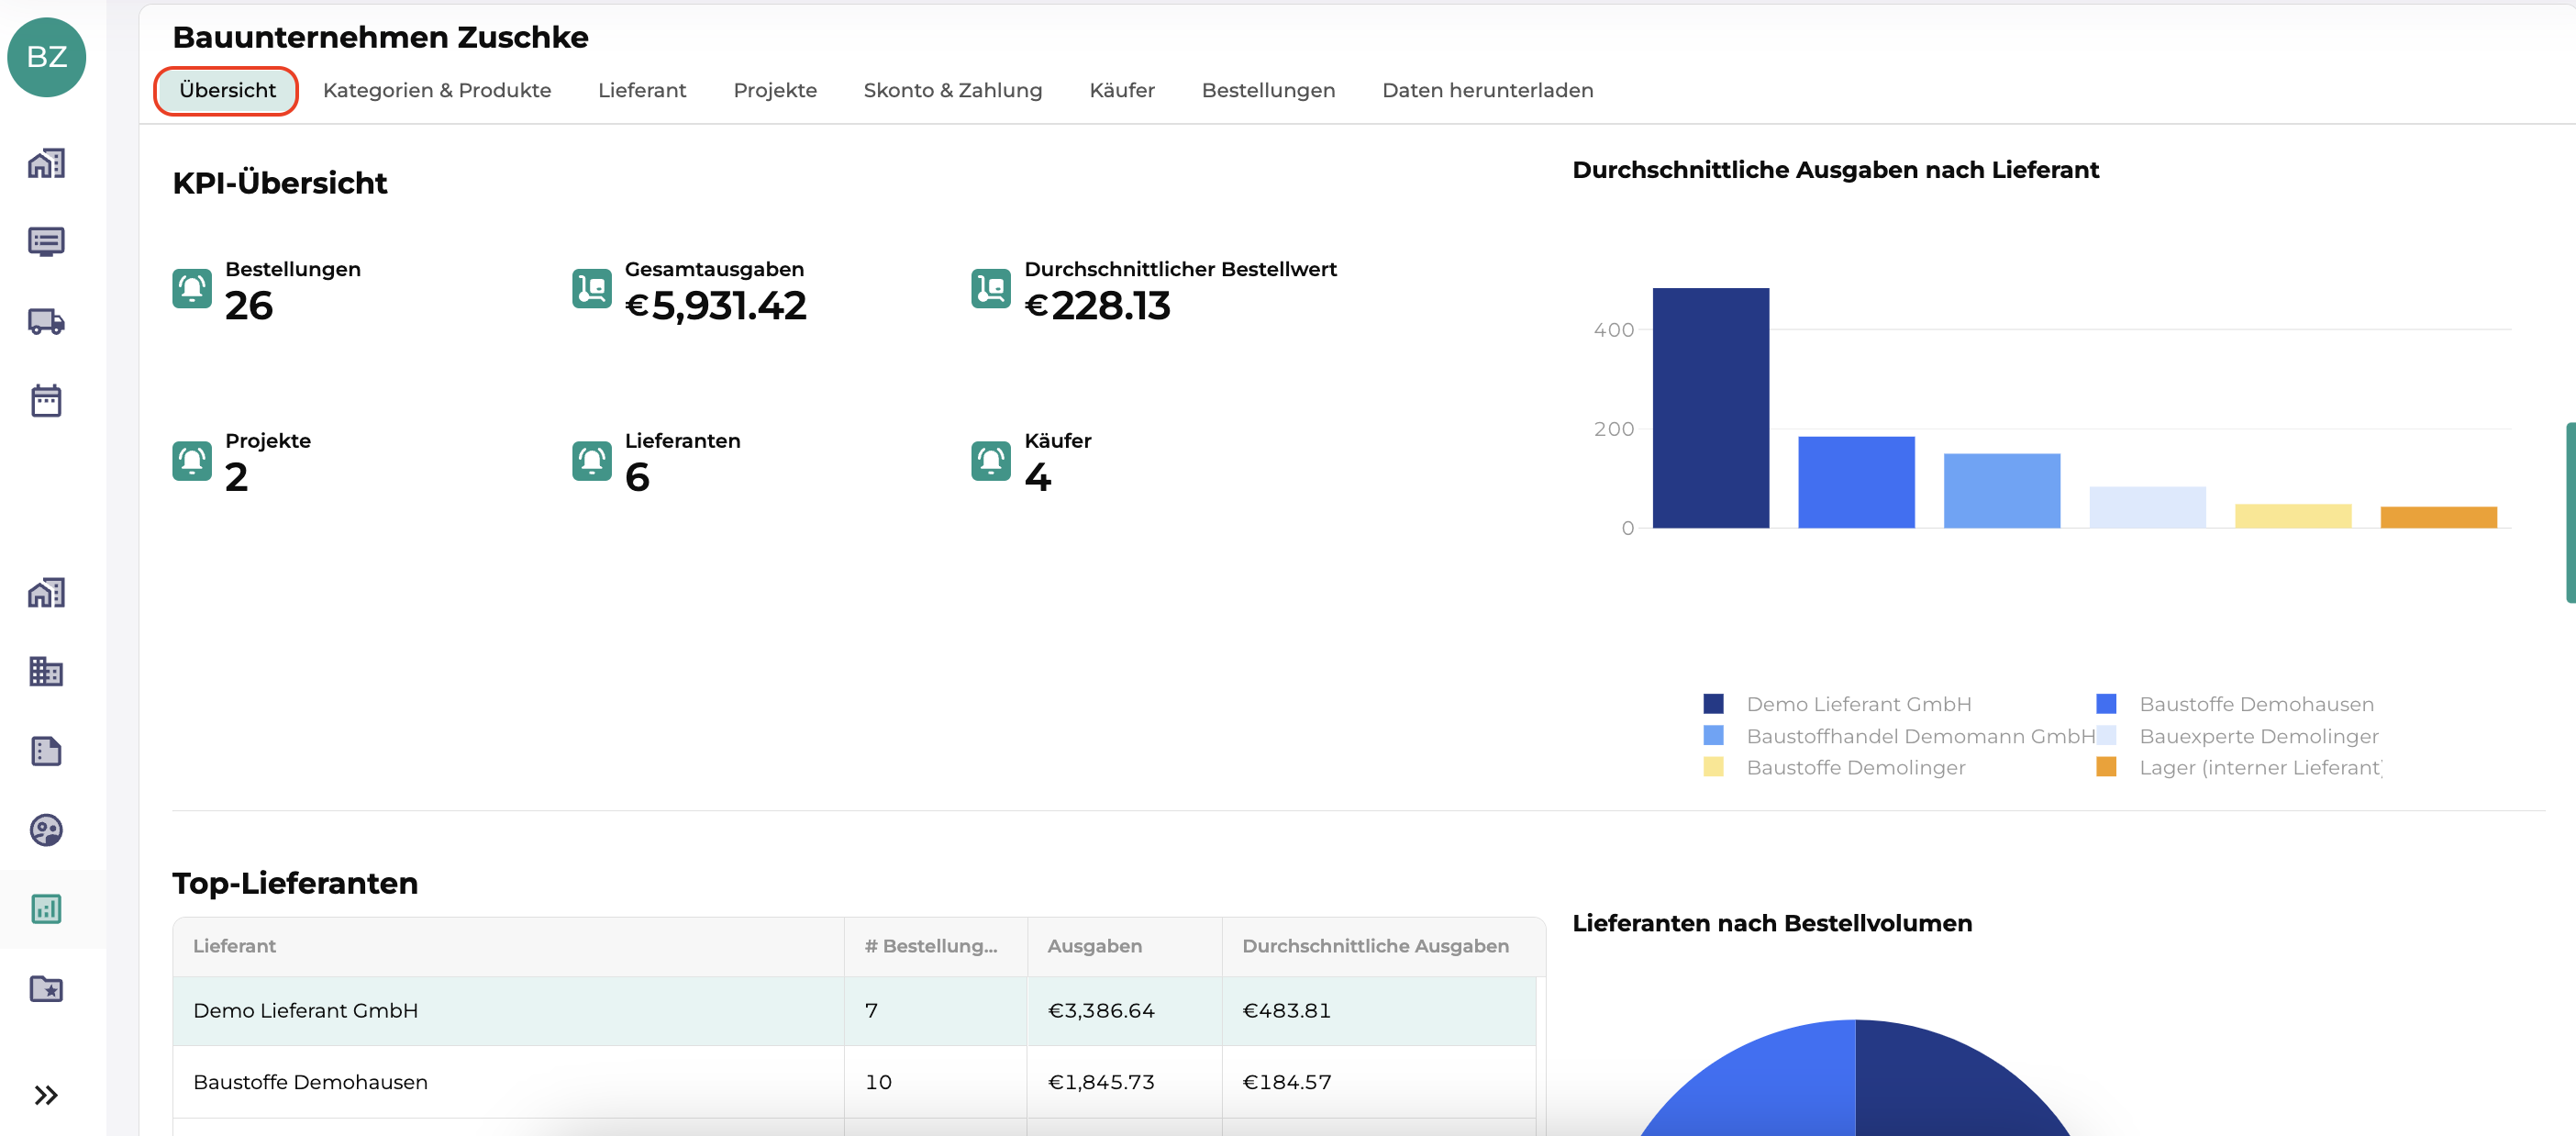Switch to Kategorien & Produkte tab

coord(437,91)
